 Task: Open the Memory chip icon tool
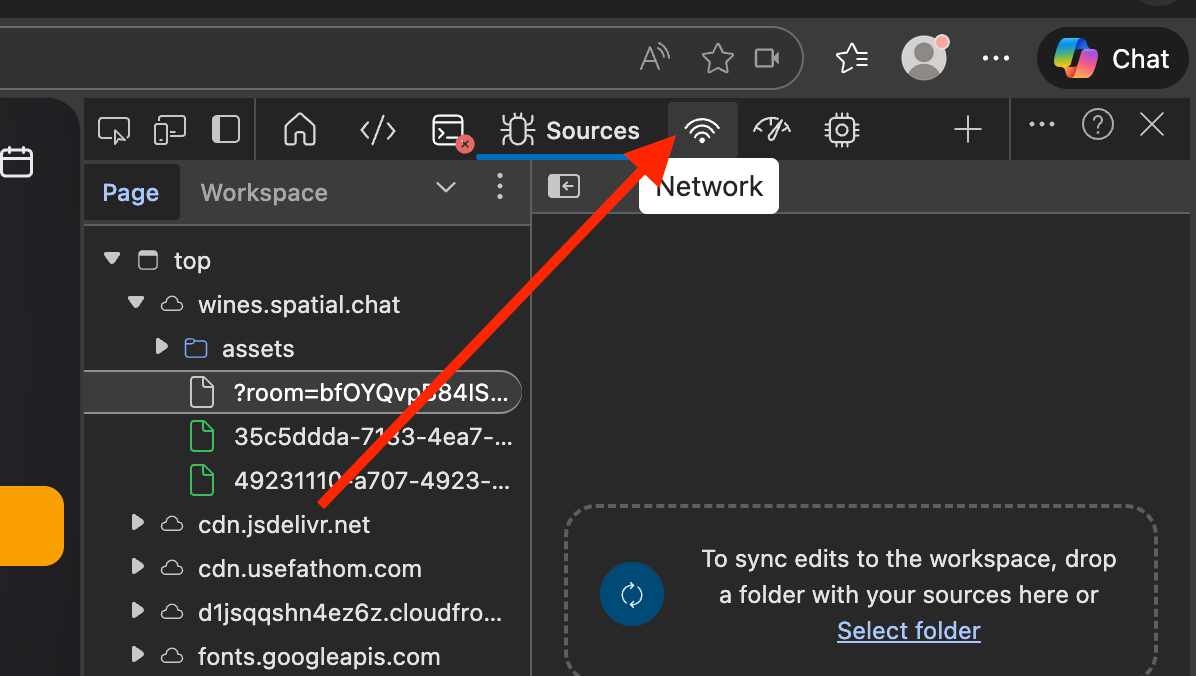pos(841,130)
